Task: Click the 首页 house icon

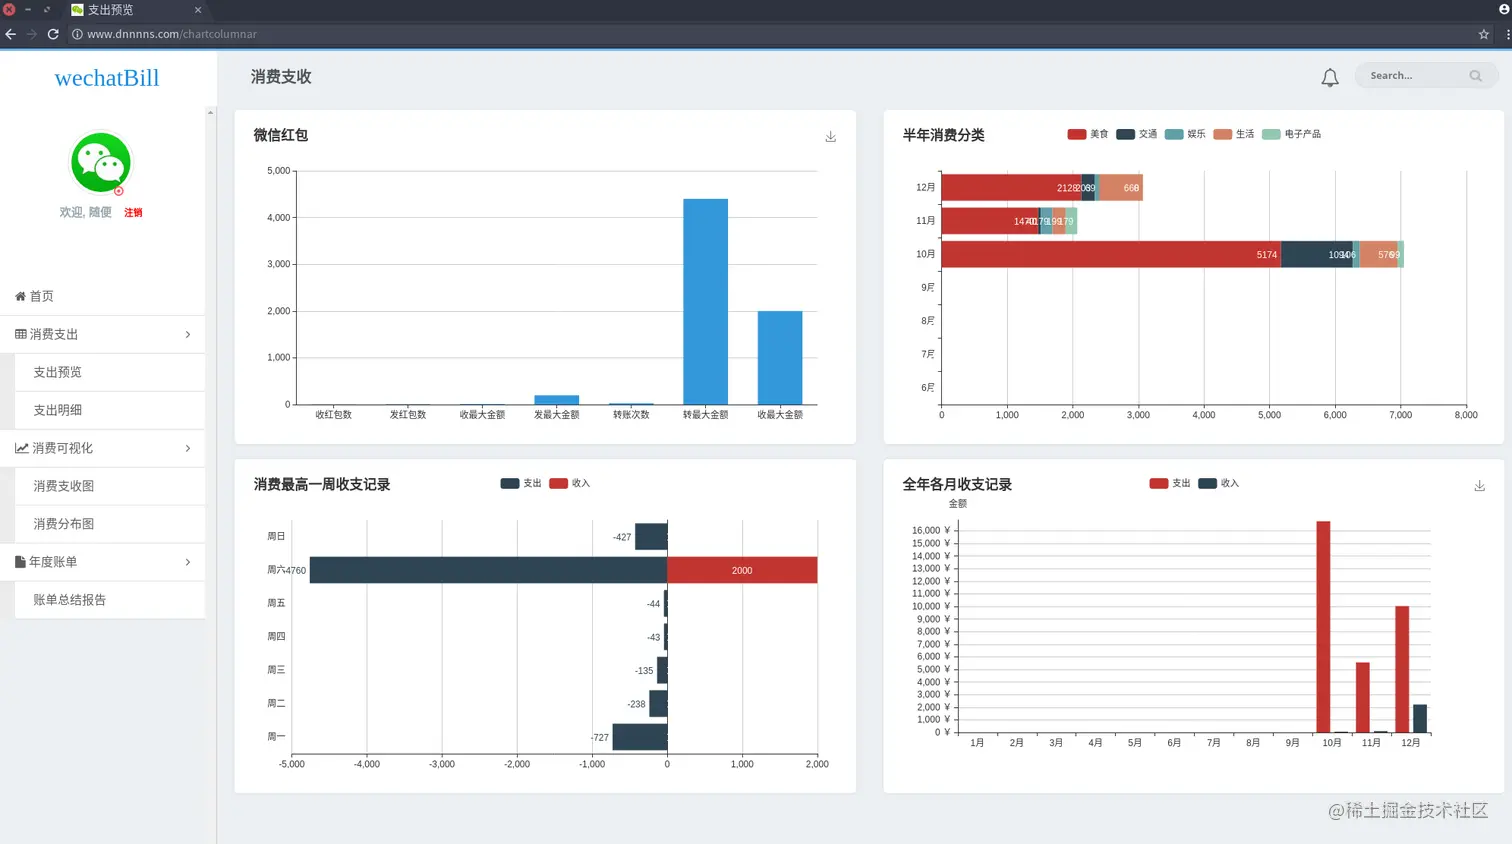Action: [x=20, y=296]
